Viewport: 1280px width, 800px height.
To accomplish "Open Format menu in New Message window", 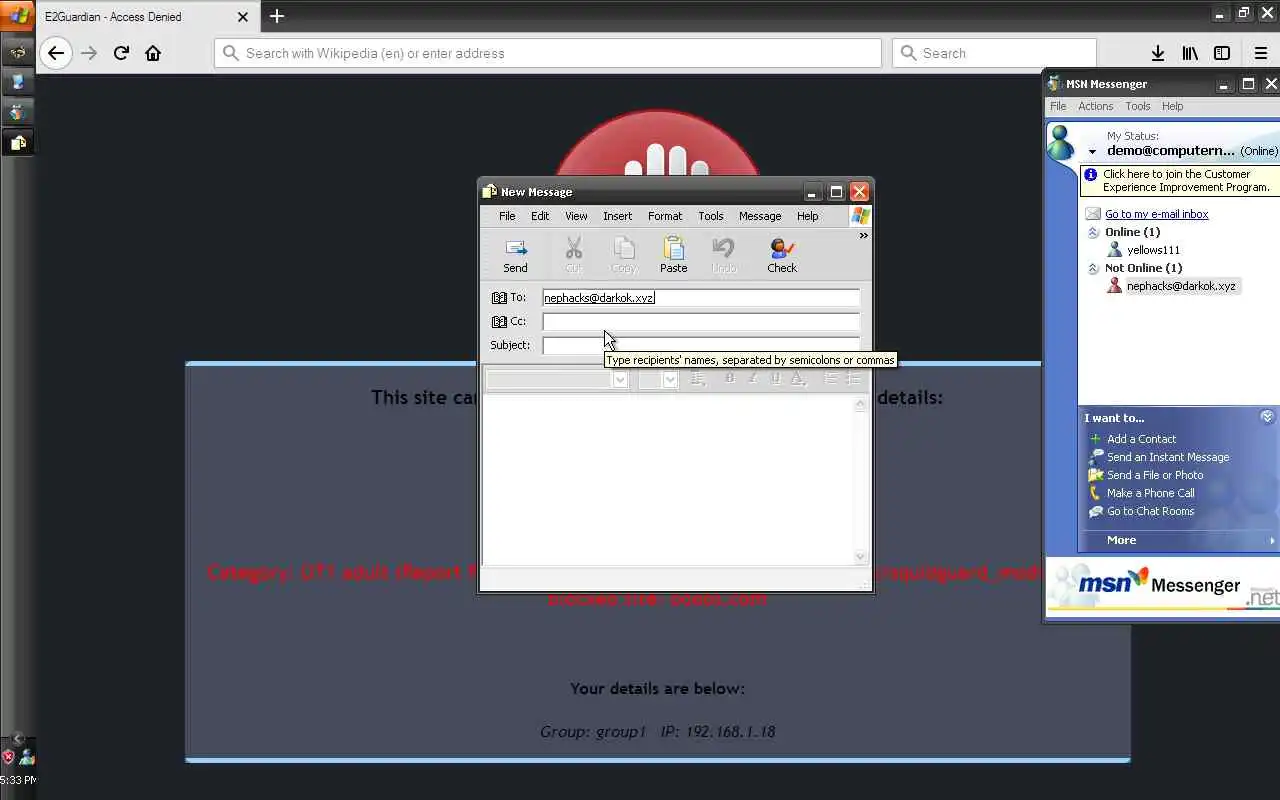I will click(665, 216).
